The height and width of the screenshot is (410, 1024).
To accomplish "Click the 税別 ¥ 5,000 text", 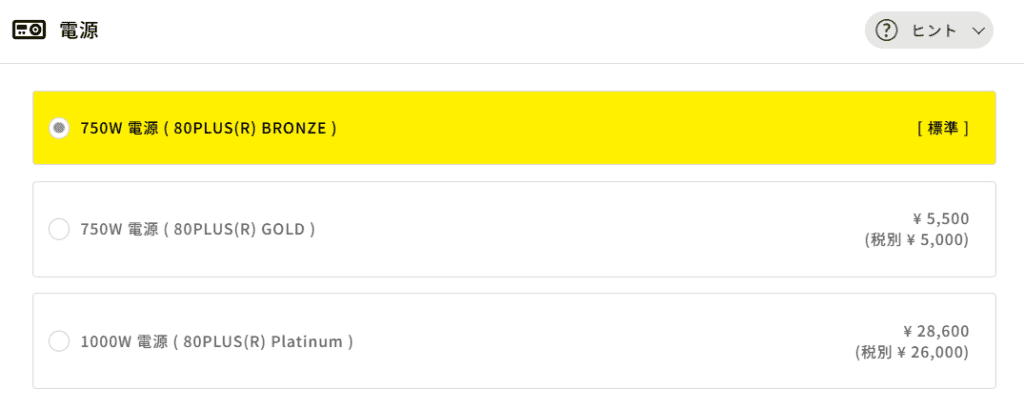I will point(916,240).
